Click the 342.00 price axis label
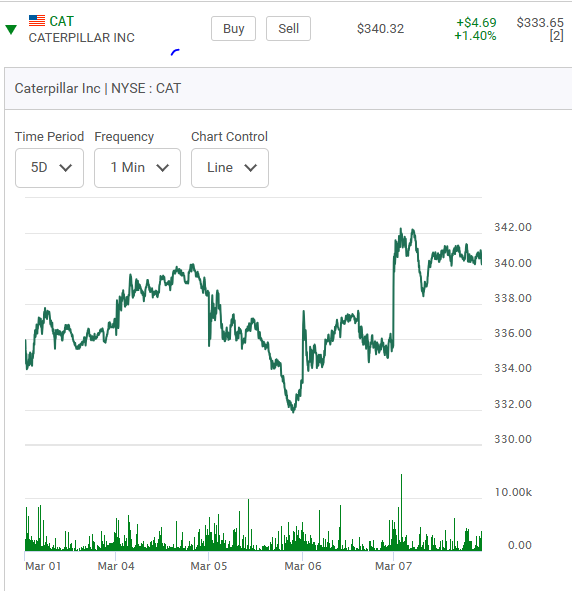Viewport: 572px width, 591px height. [x=513, y=227]
